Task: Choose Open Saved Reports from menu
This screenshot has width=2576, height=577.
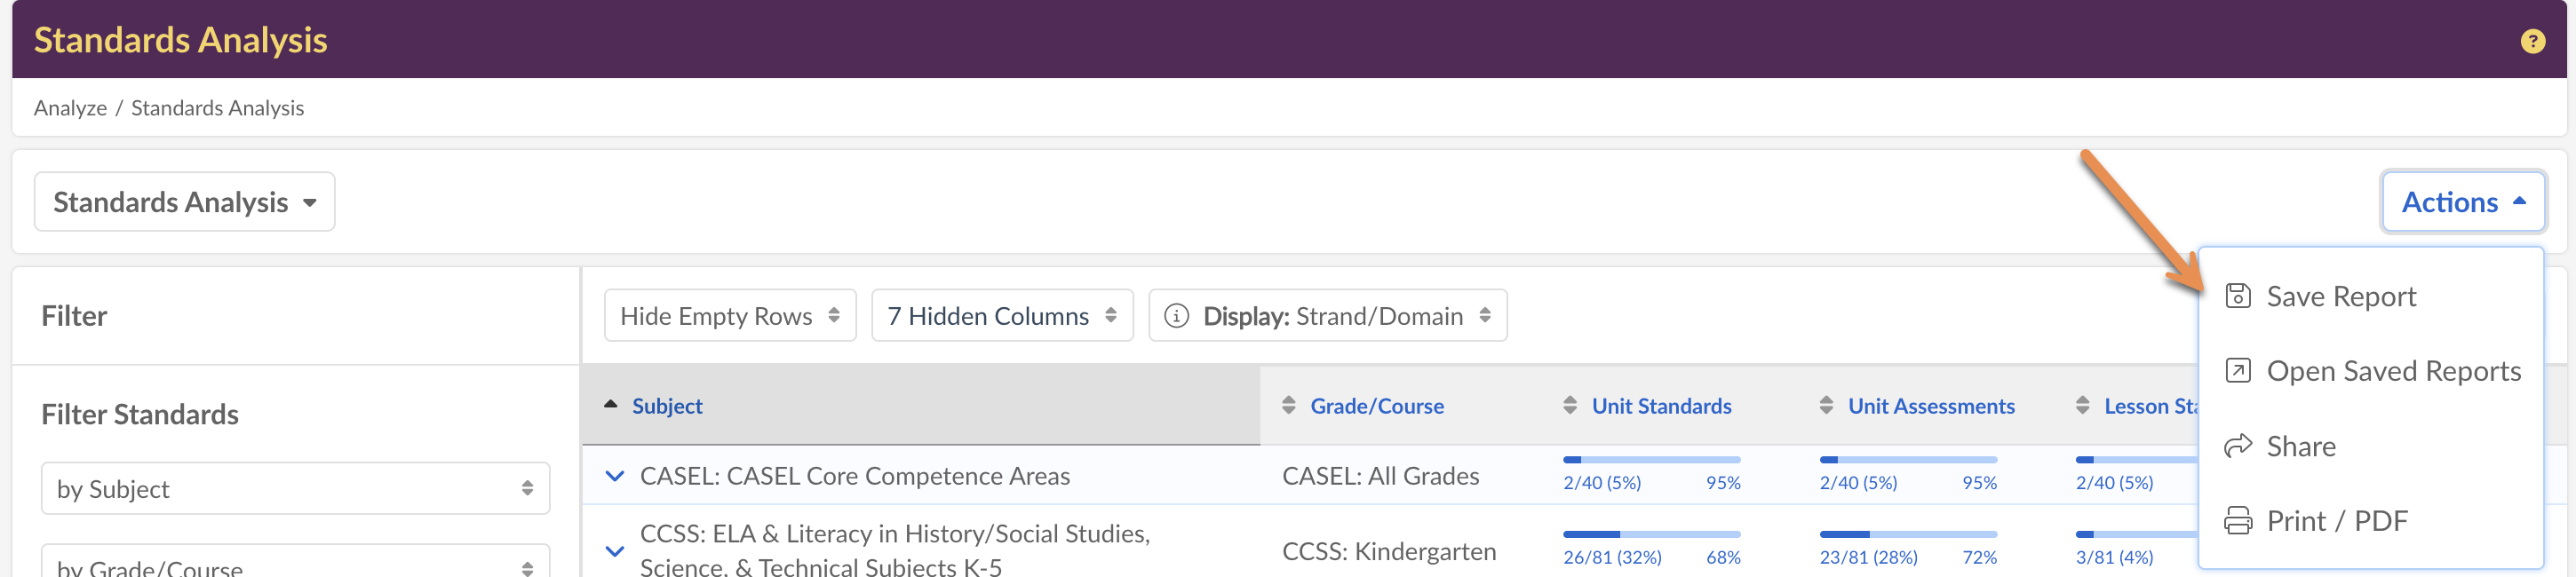Action: pos(2392,371)
